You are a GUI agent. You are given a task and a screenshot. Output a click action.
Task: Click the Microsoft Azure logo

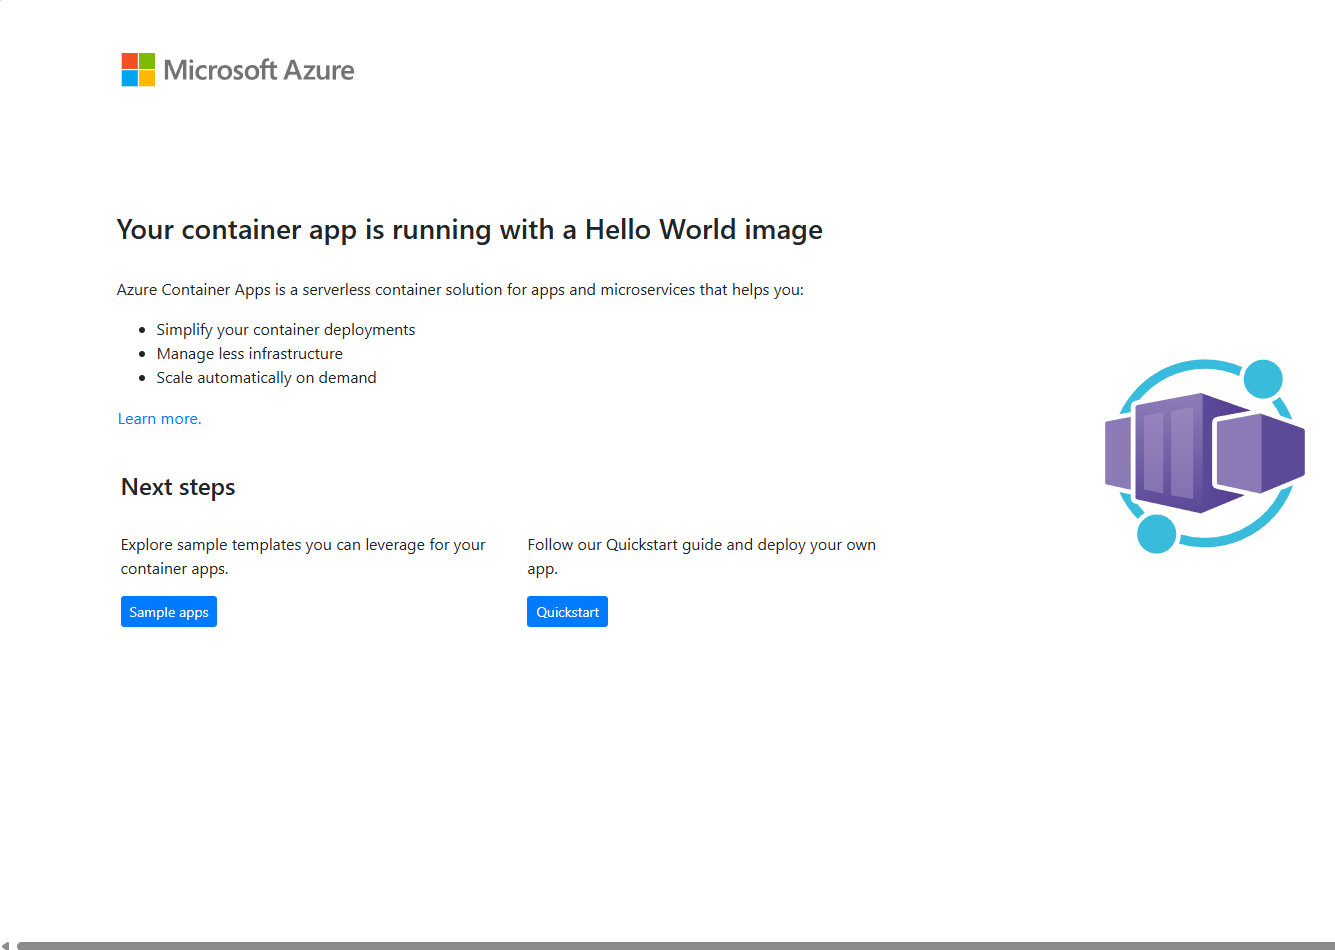click(x=238, y=70)
